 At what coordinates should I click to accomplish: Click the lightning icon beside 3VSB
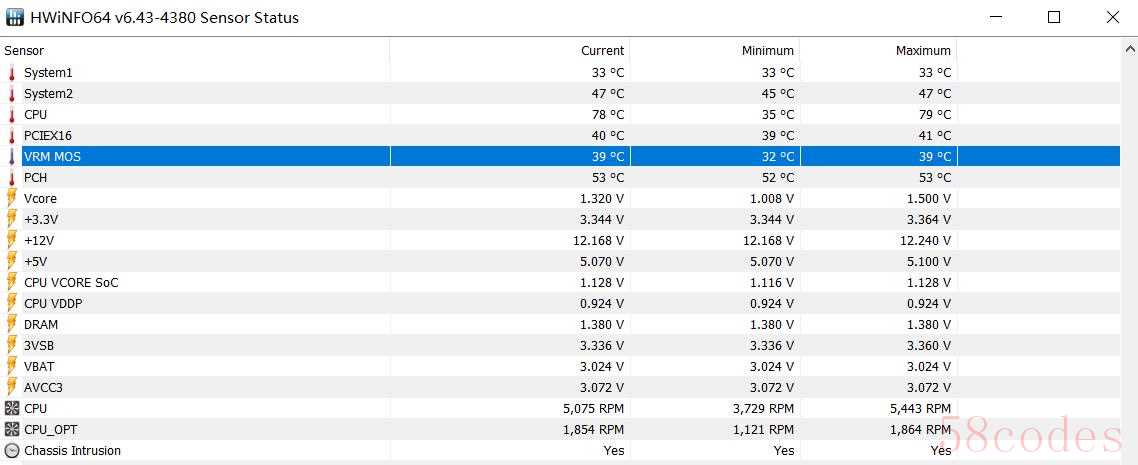pyautogui.click(x=12, y=345)
